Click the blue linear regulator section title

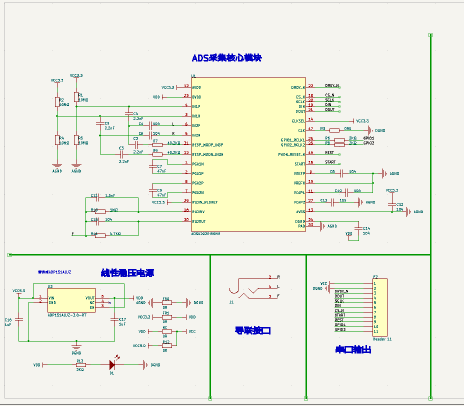tap(127, 273)
